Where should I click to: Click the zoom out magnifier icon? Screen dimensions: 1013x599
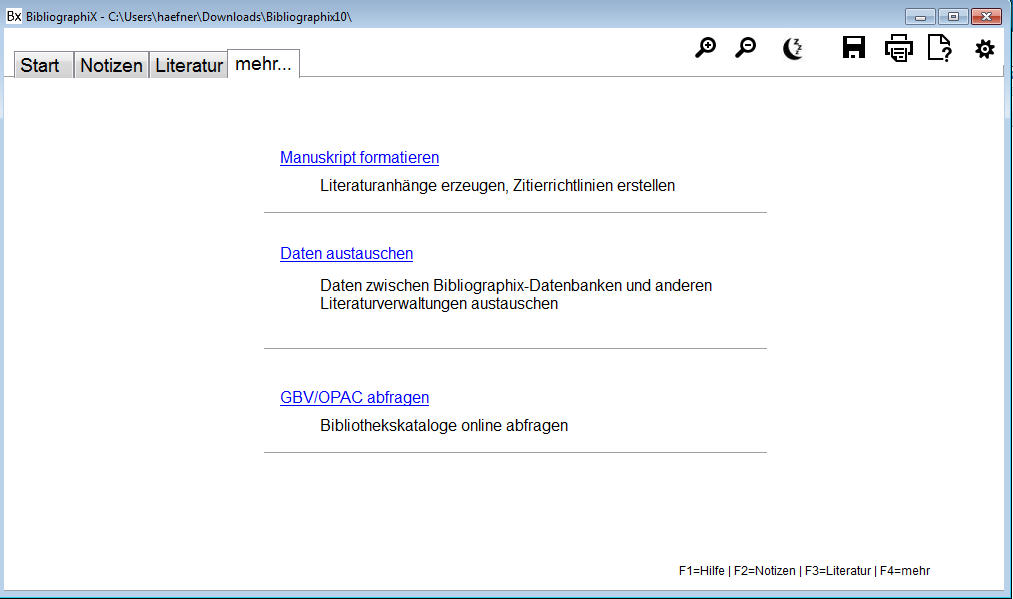746,48
